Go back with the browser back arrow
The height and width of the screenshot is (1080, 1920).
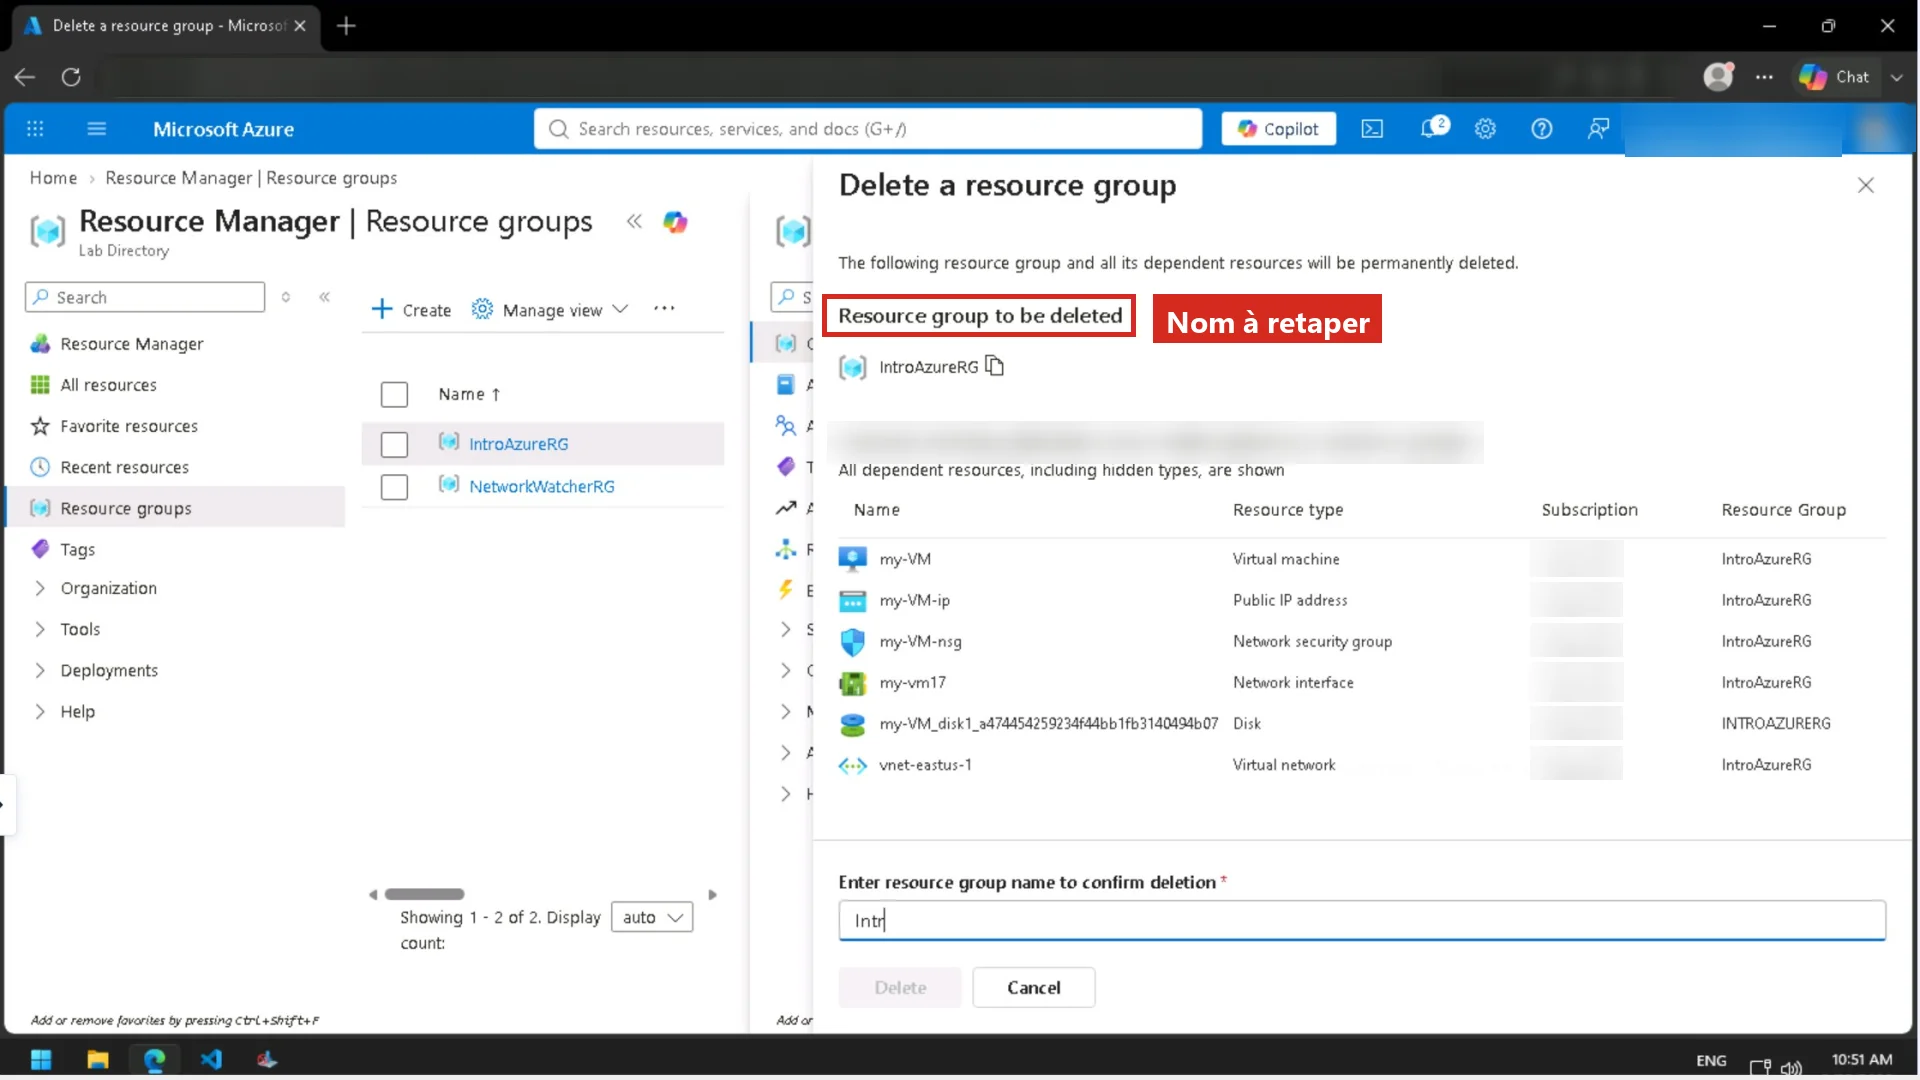click(25, 77)
